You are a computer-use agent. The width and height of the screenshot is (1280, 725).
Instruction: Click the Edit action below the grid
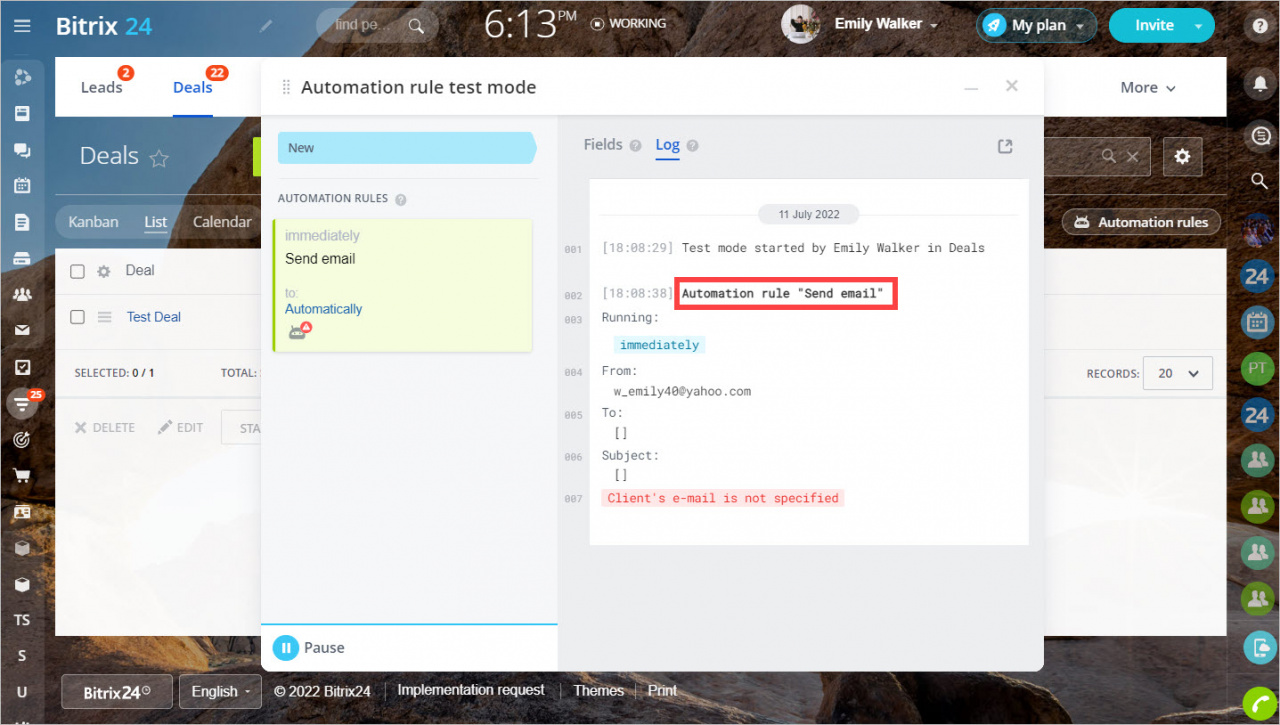tap(180, 427)
